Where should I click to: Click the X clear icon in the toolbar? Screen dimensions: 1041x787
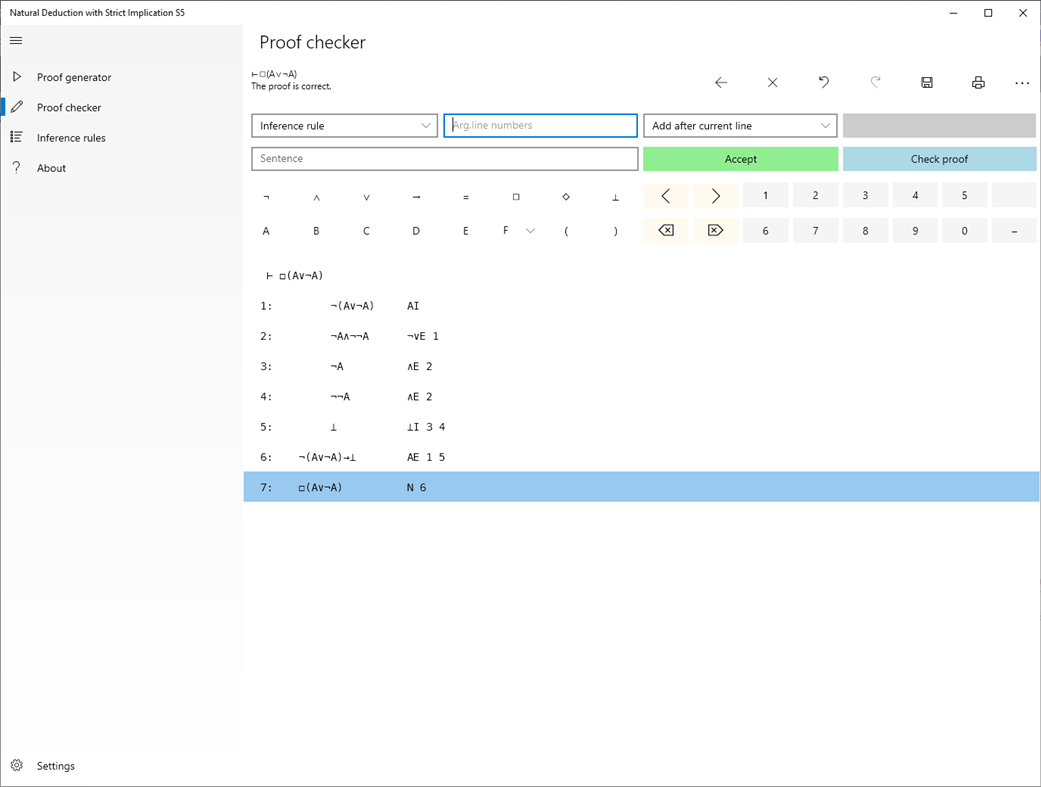(x=772, y=83)
